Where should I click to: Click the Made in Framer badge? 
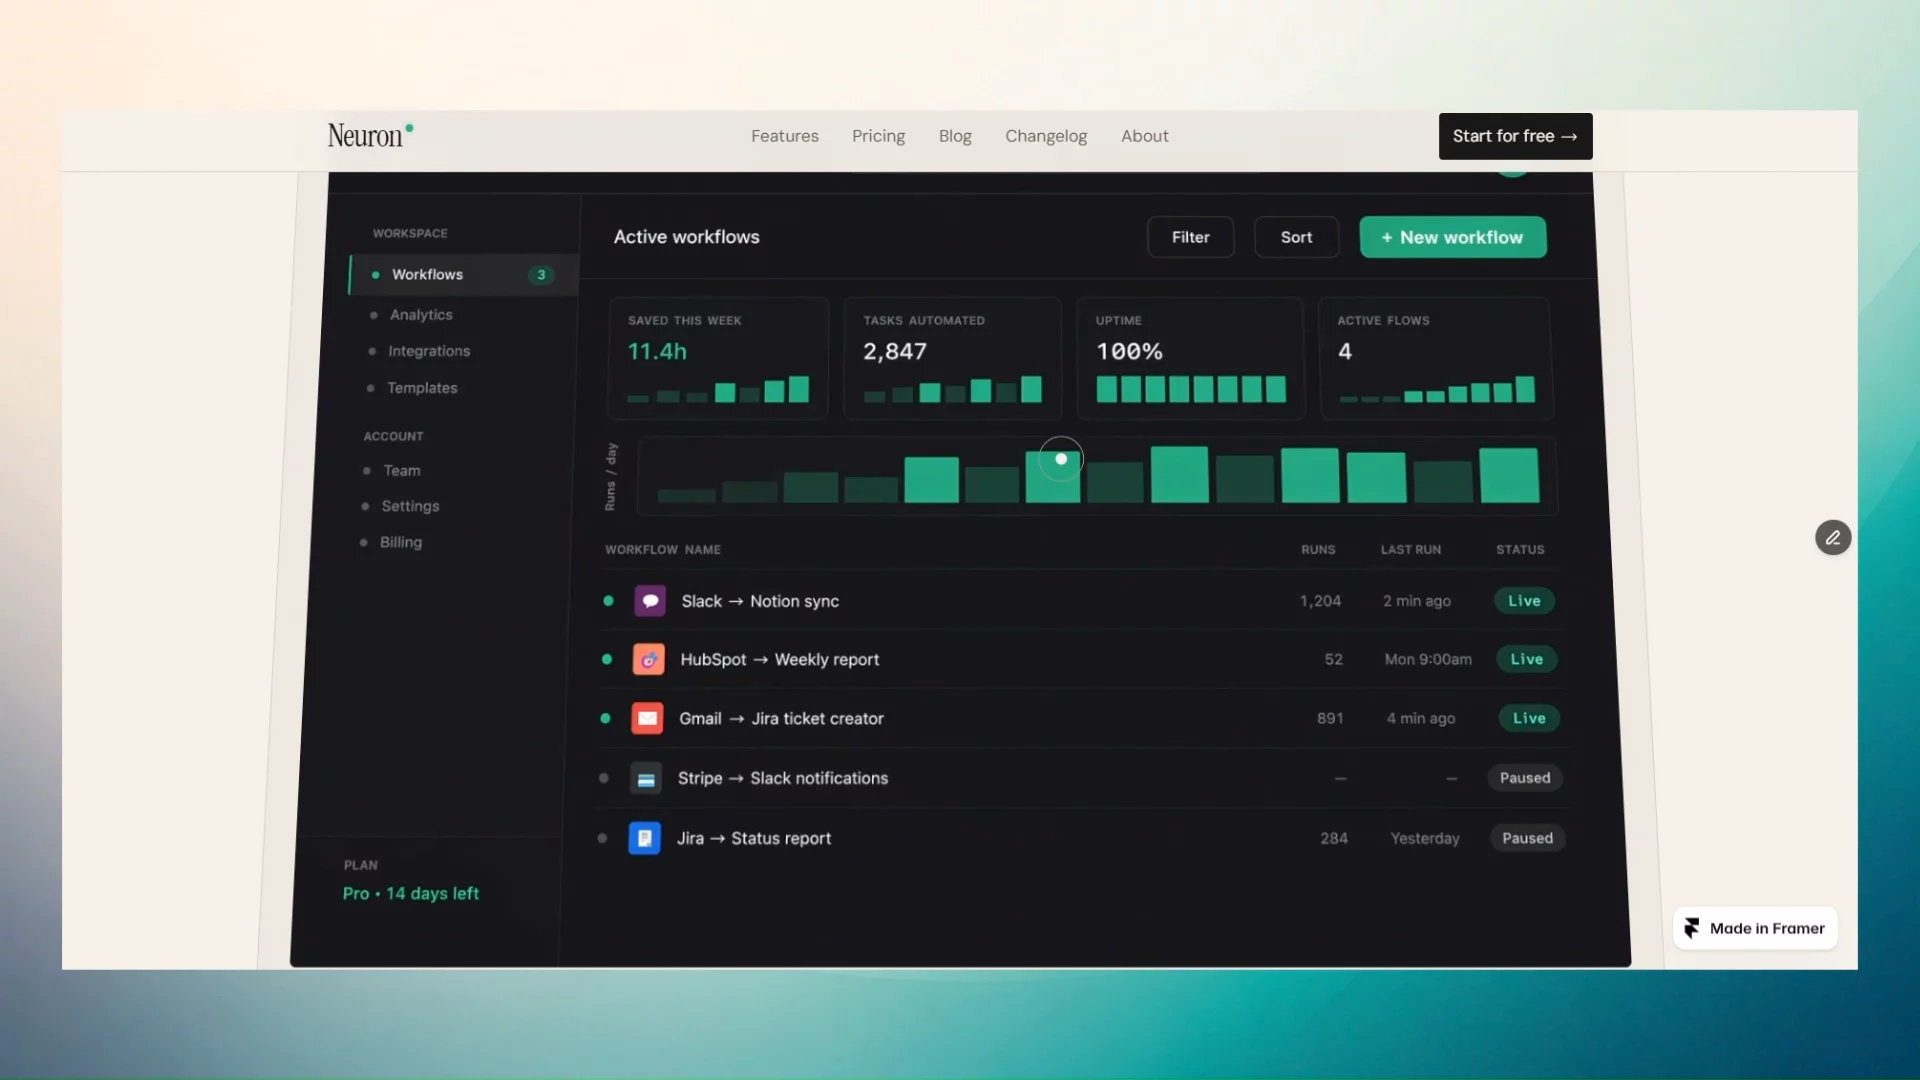(1755, 928)
